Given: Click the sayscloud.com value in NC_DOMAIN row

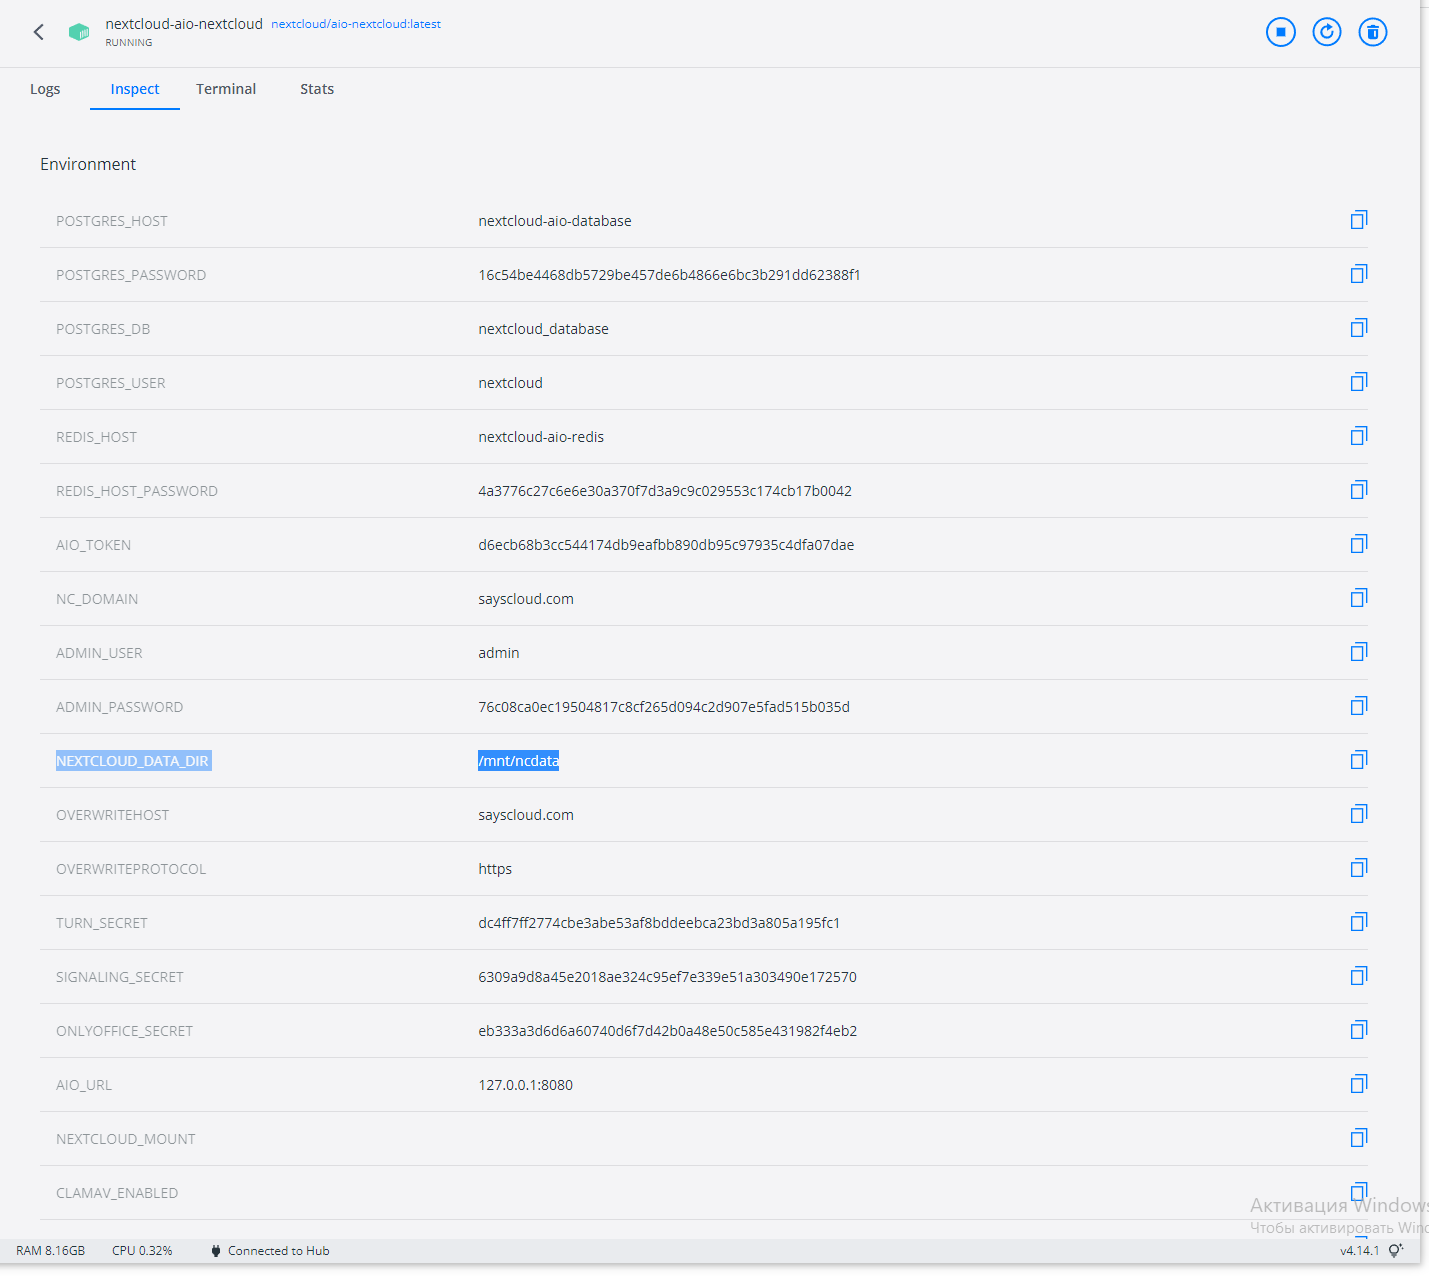Looking at the screenshot, I should click(x=526, y=599).
